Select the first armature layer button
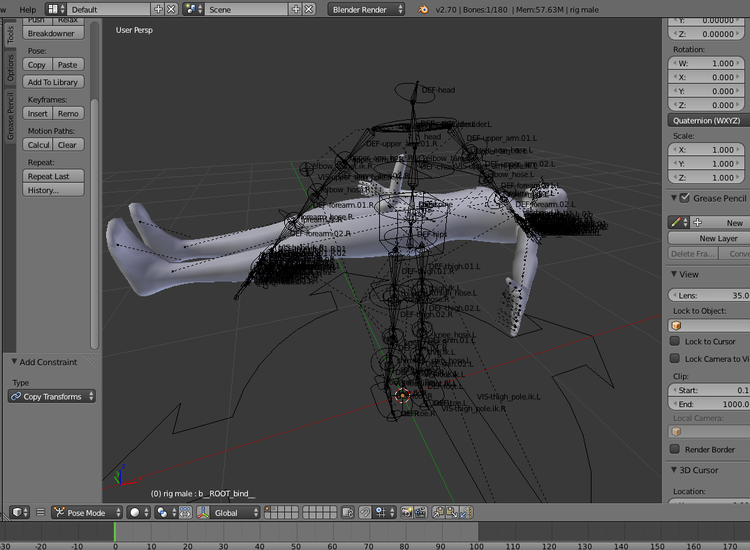The width and height of the screenshot is (750, 550). pyautogui.click(x=268, y=509)
